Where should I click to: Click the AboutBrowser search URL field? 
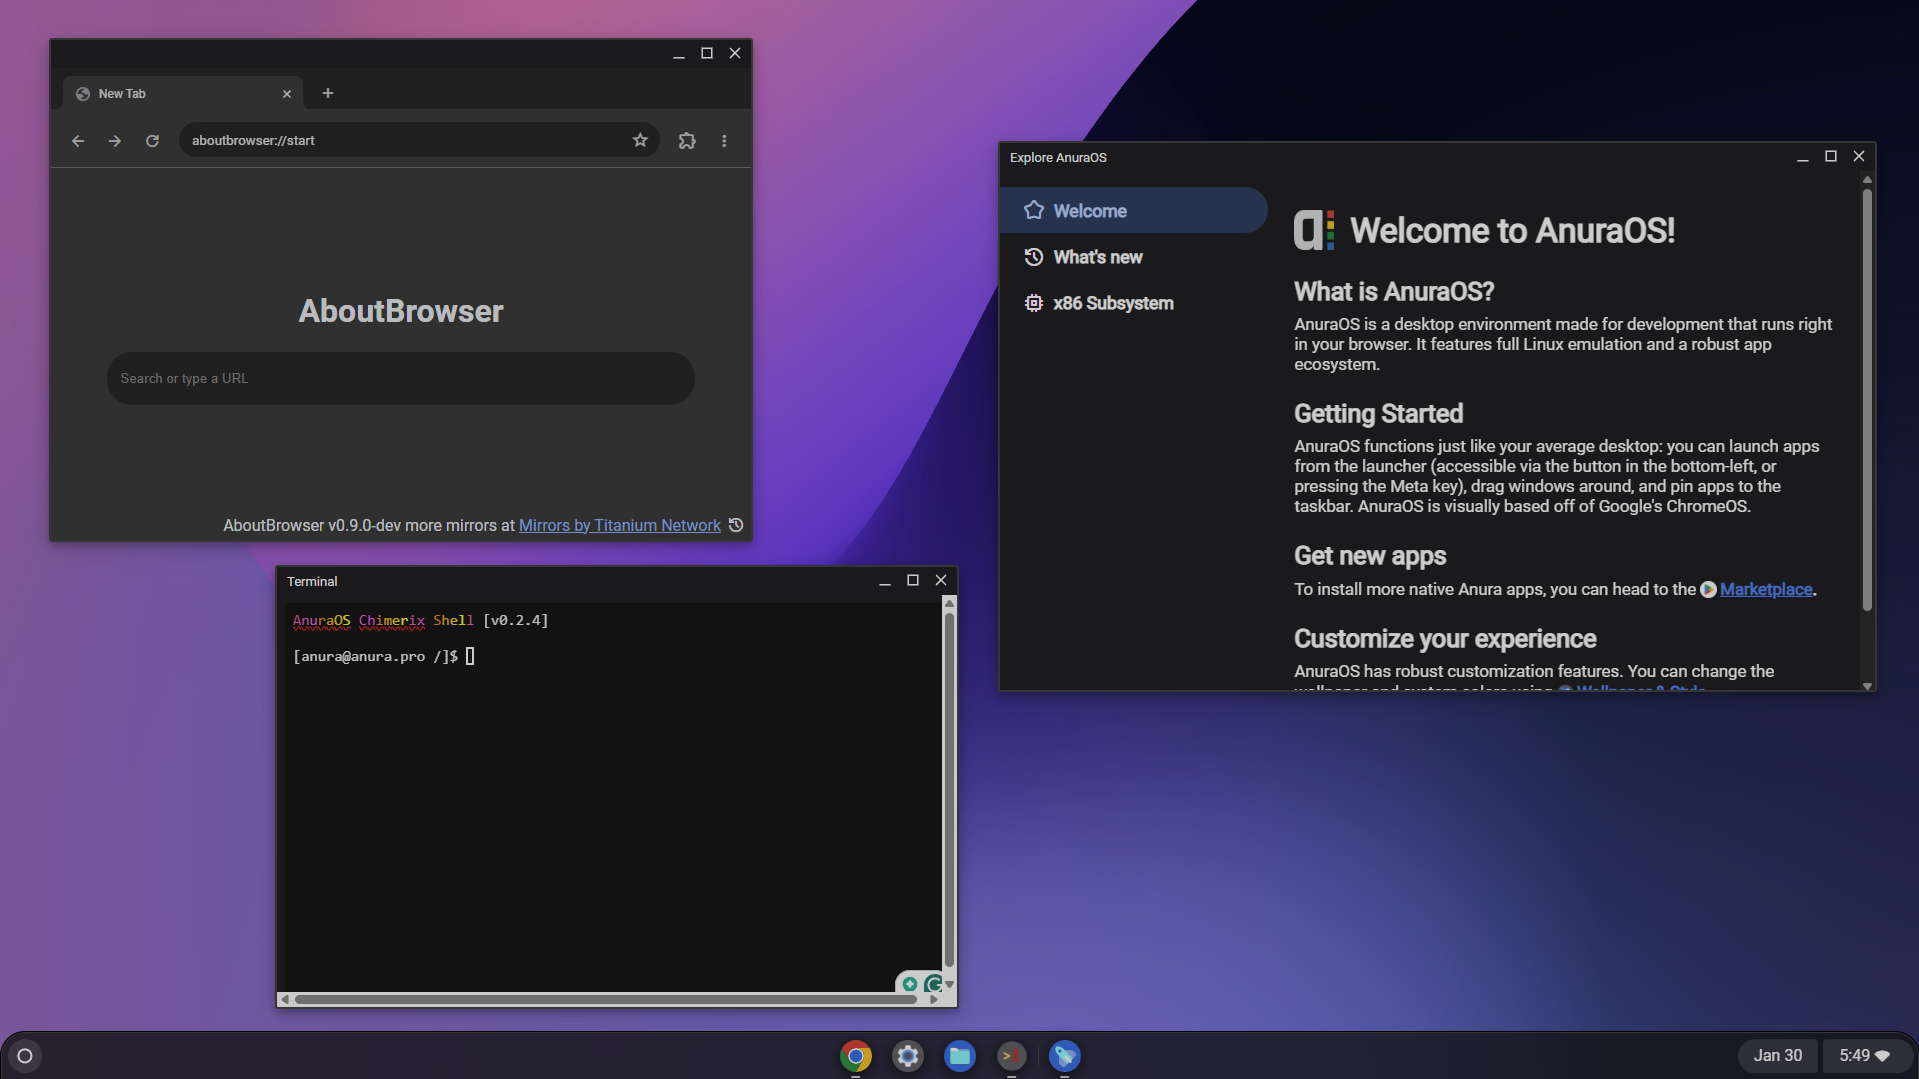pos(400,378)
